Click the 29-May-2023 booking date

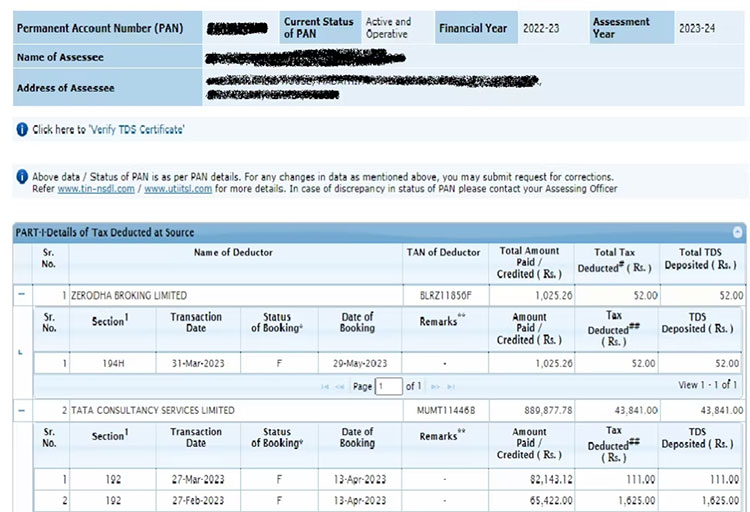(360, 363)
